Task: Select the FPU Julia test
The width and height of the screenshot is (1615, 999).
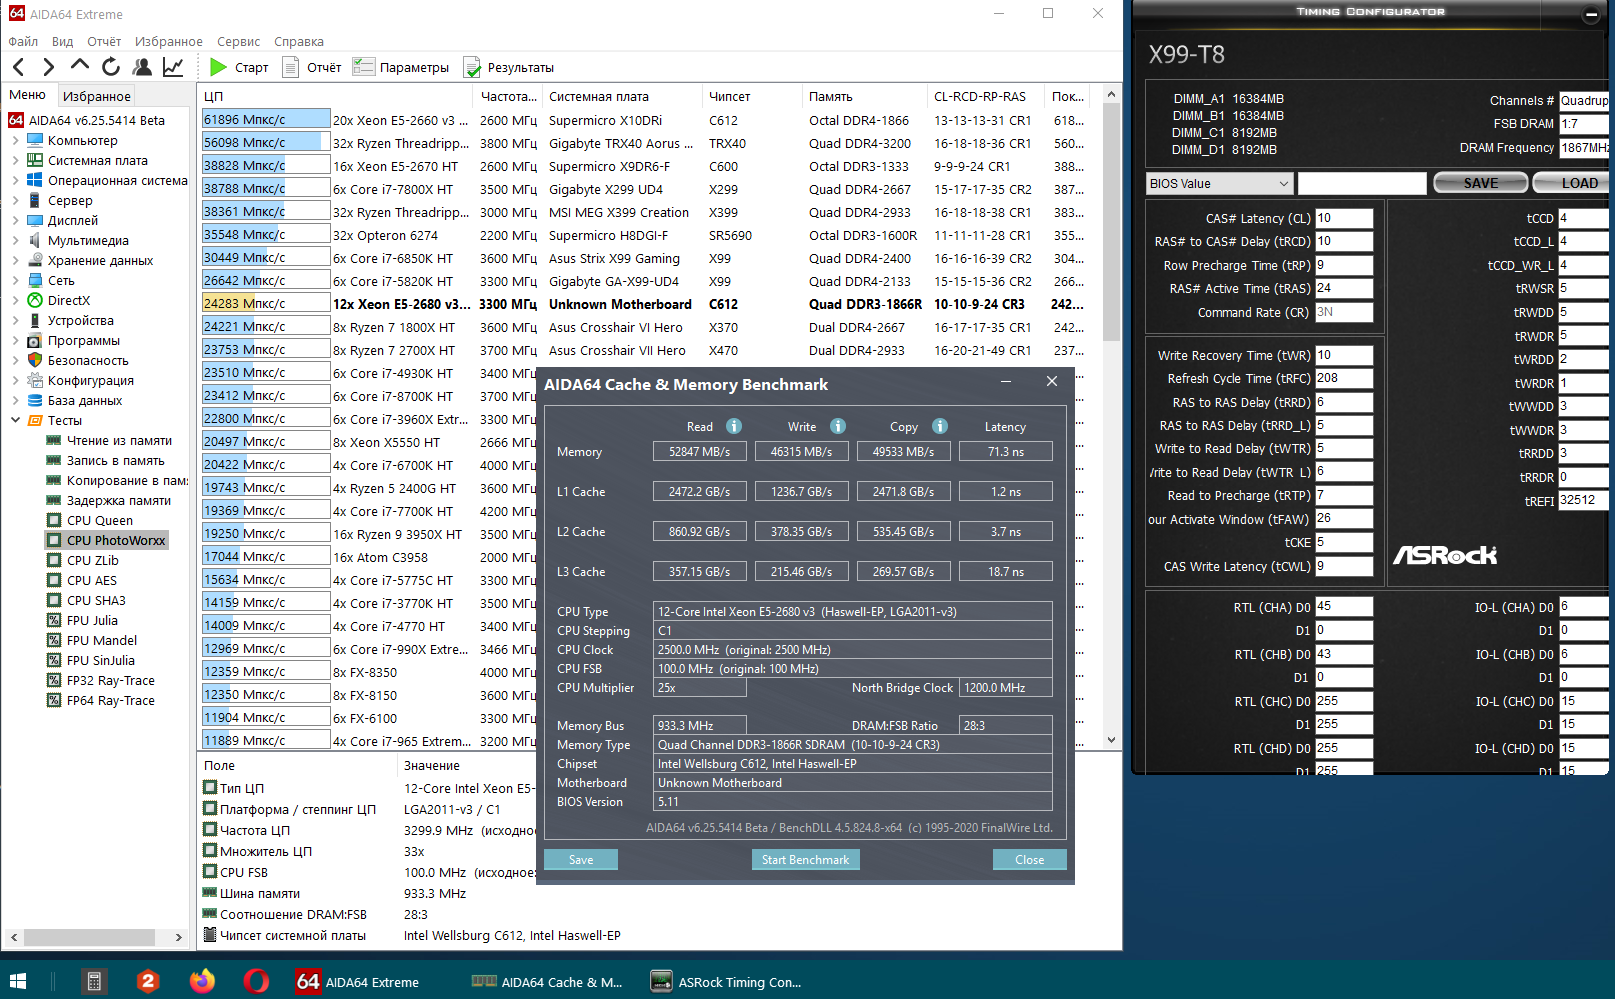Action: click(x=92, y=620)
